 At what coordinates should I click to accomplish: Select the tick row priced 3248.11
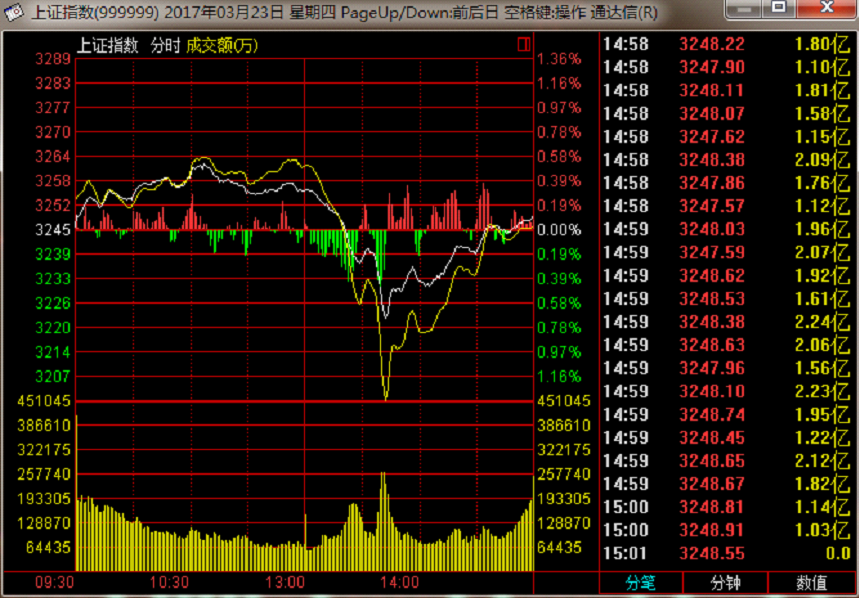pos(726,90)
